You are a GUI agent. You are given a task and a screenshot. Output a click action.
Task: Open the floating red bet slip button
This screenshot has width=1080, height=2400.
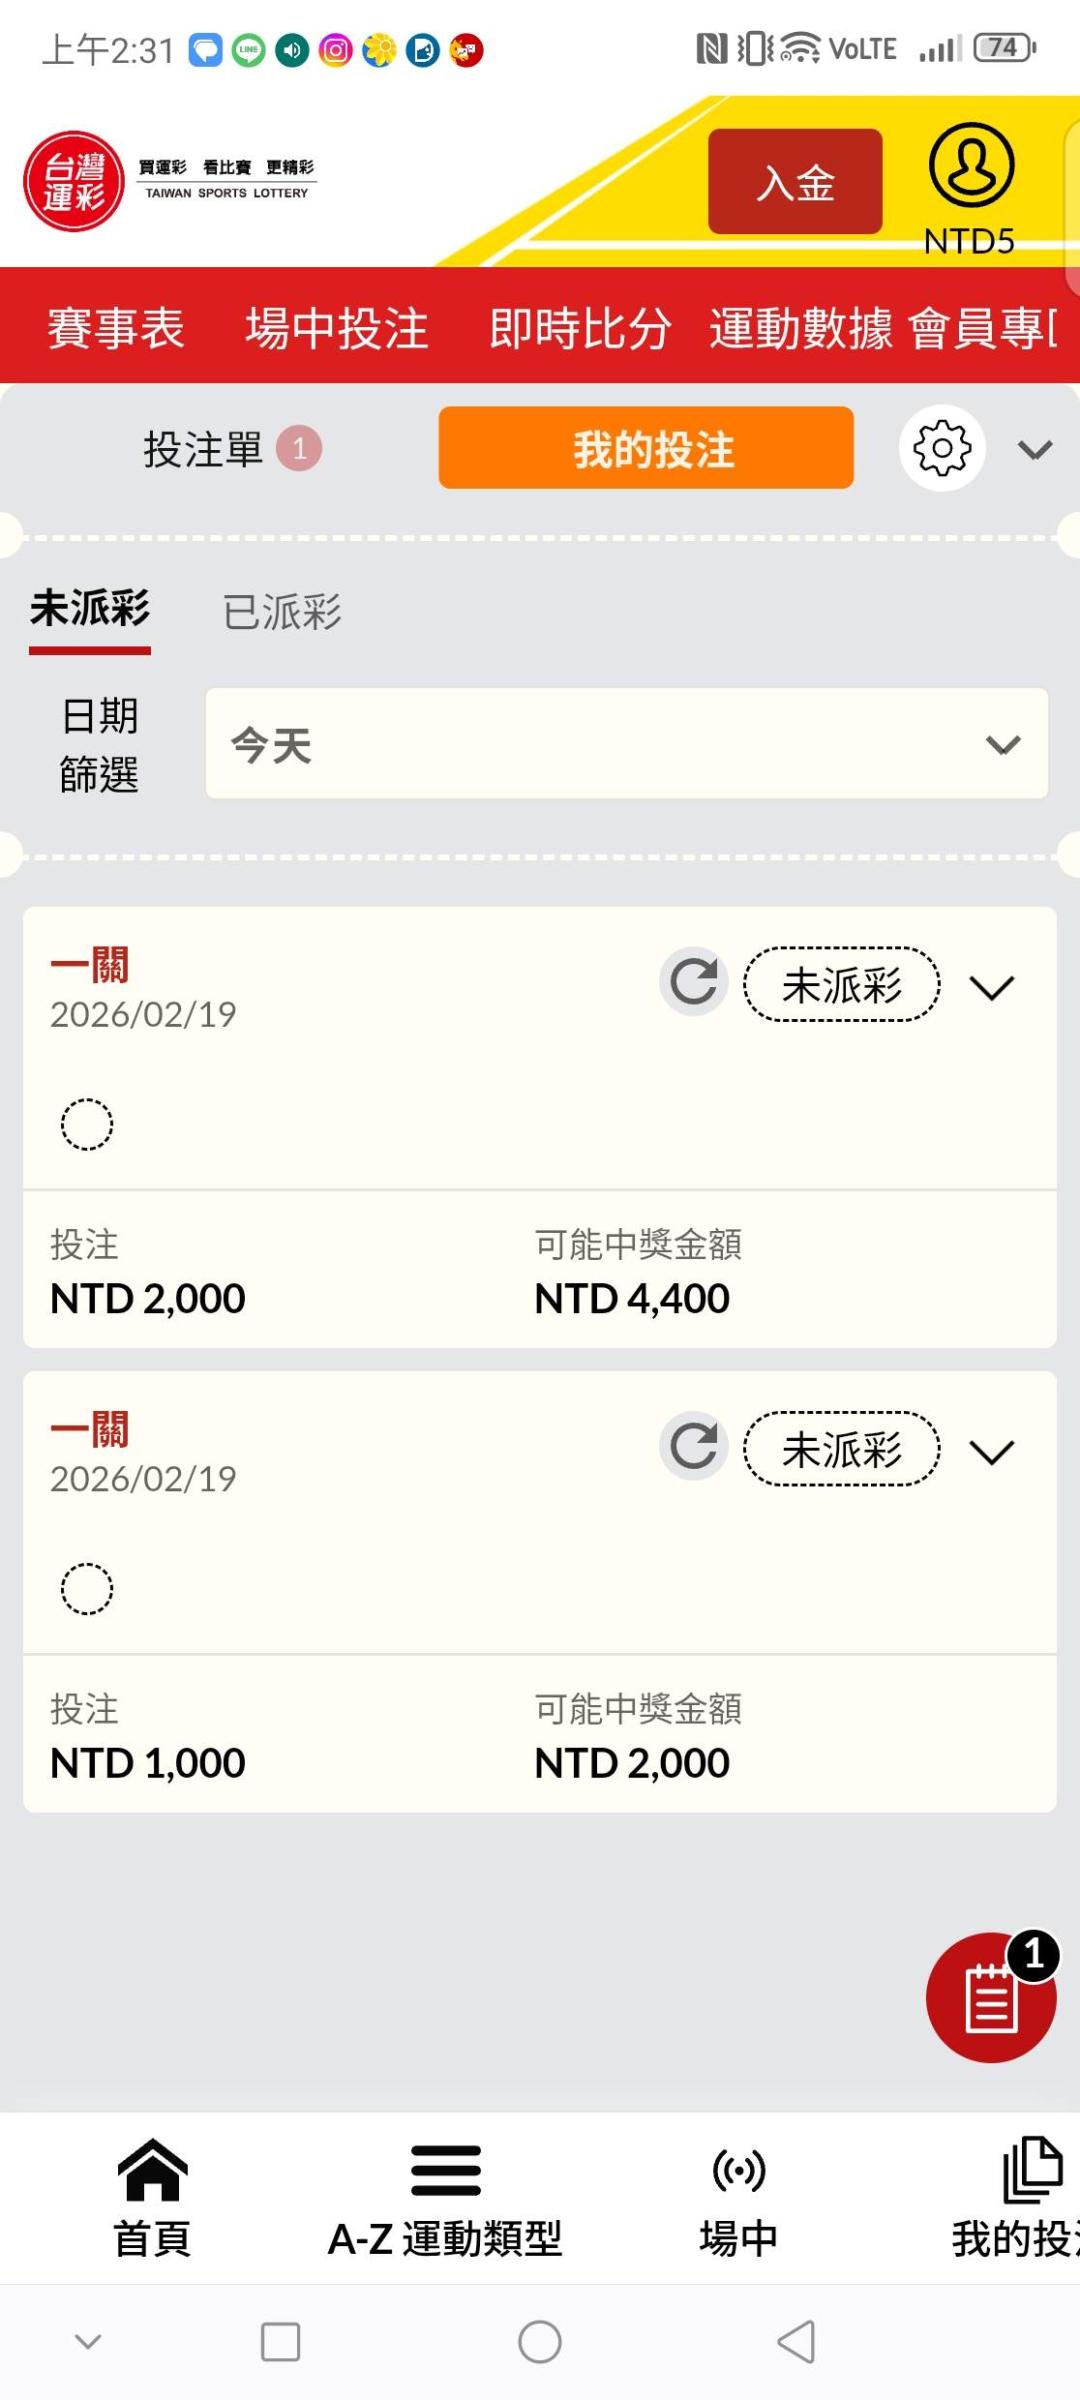[x=990, y=1998]
